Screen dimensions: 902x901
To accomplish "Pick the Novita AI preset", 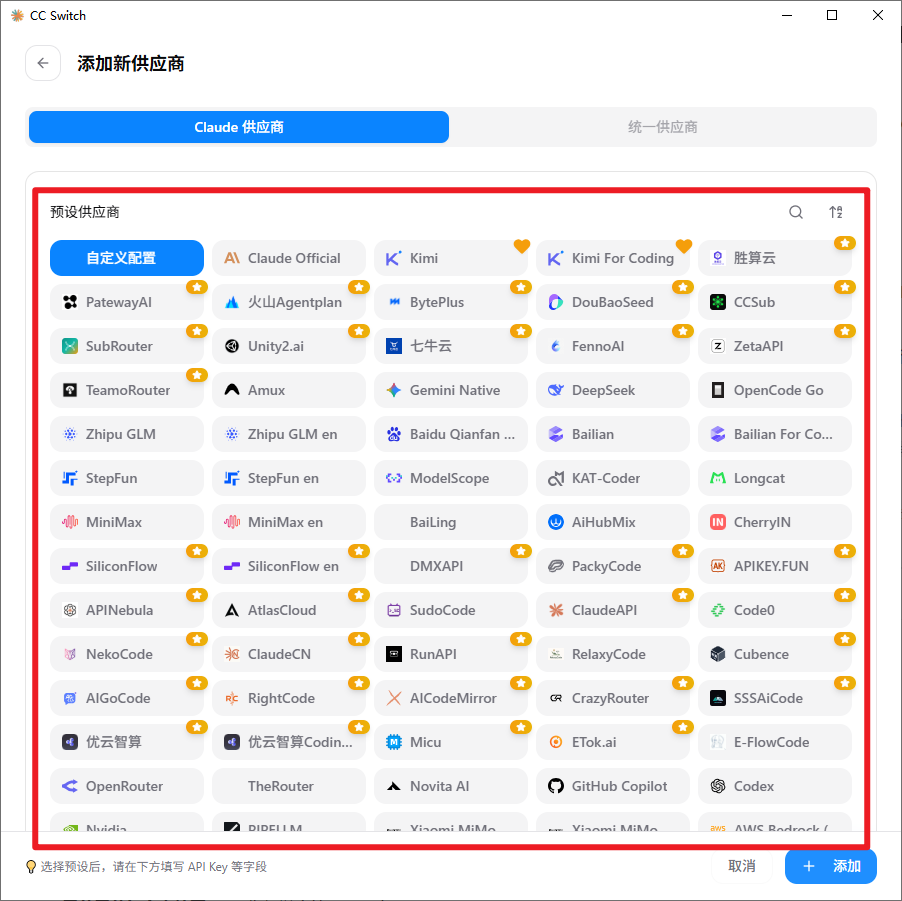I will 451,787.
